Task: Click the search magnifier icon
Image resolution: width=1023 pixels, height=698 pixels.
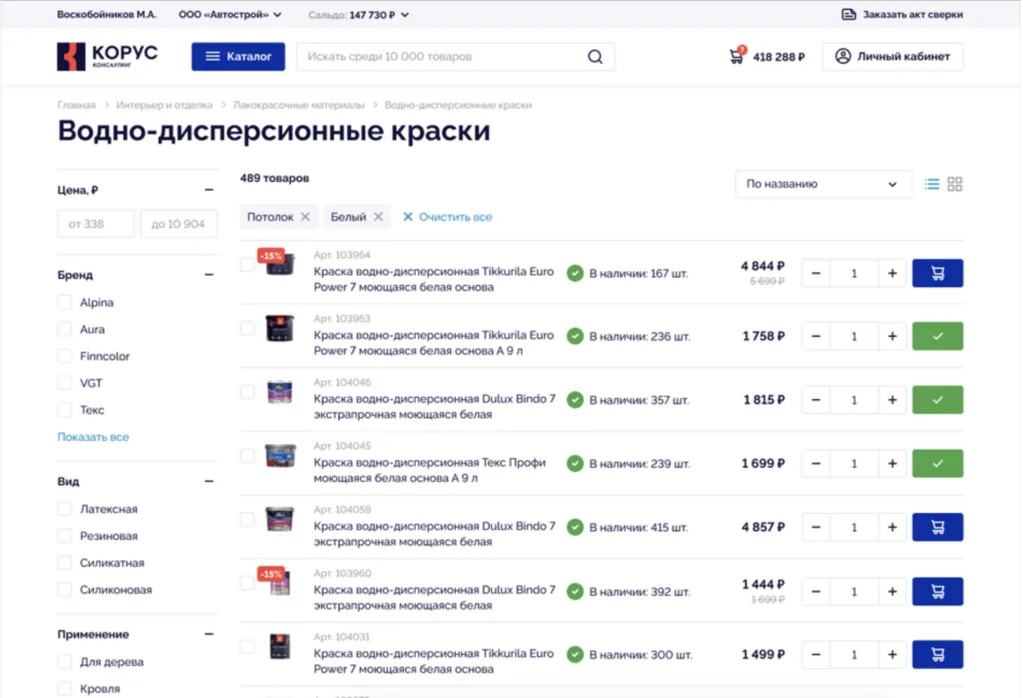Action: click(595, 57)
